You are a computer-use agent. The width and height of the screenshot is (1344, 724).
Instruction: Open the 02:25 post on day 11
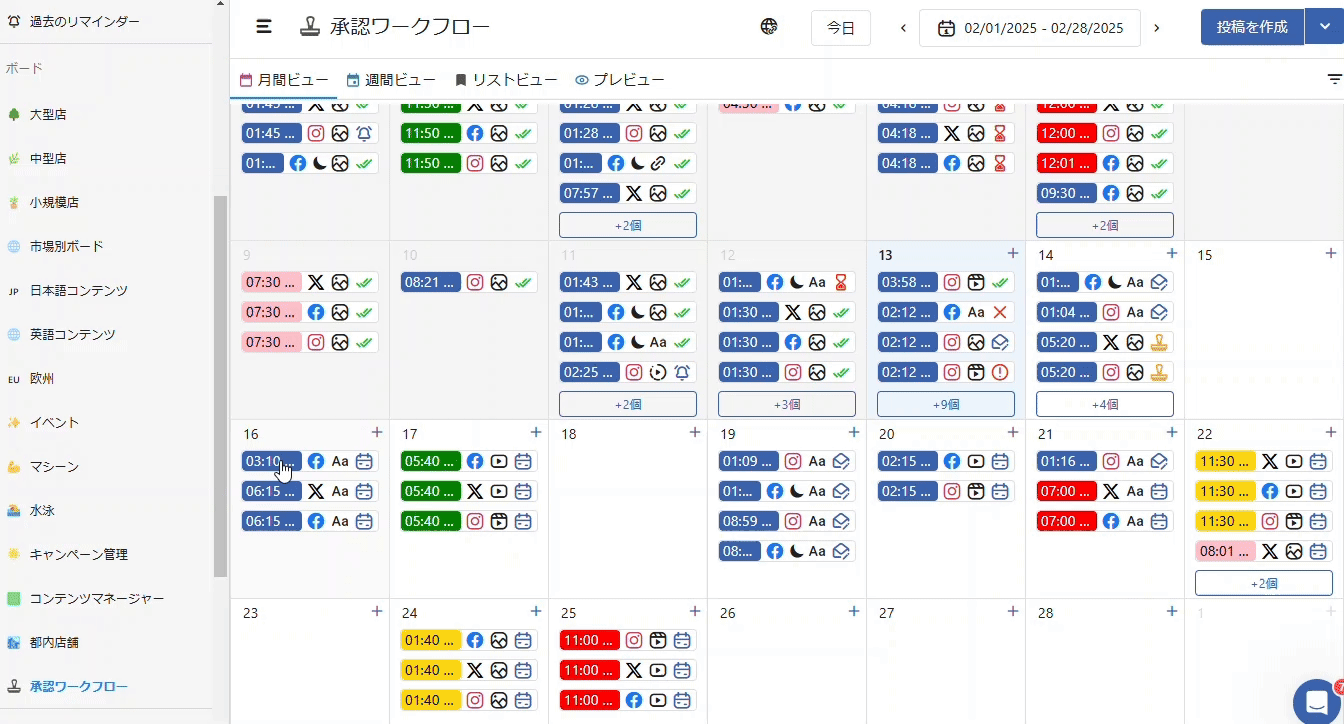[627, 372]
